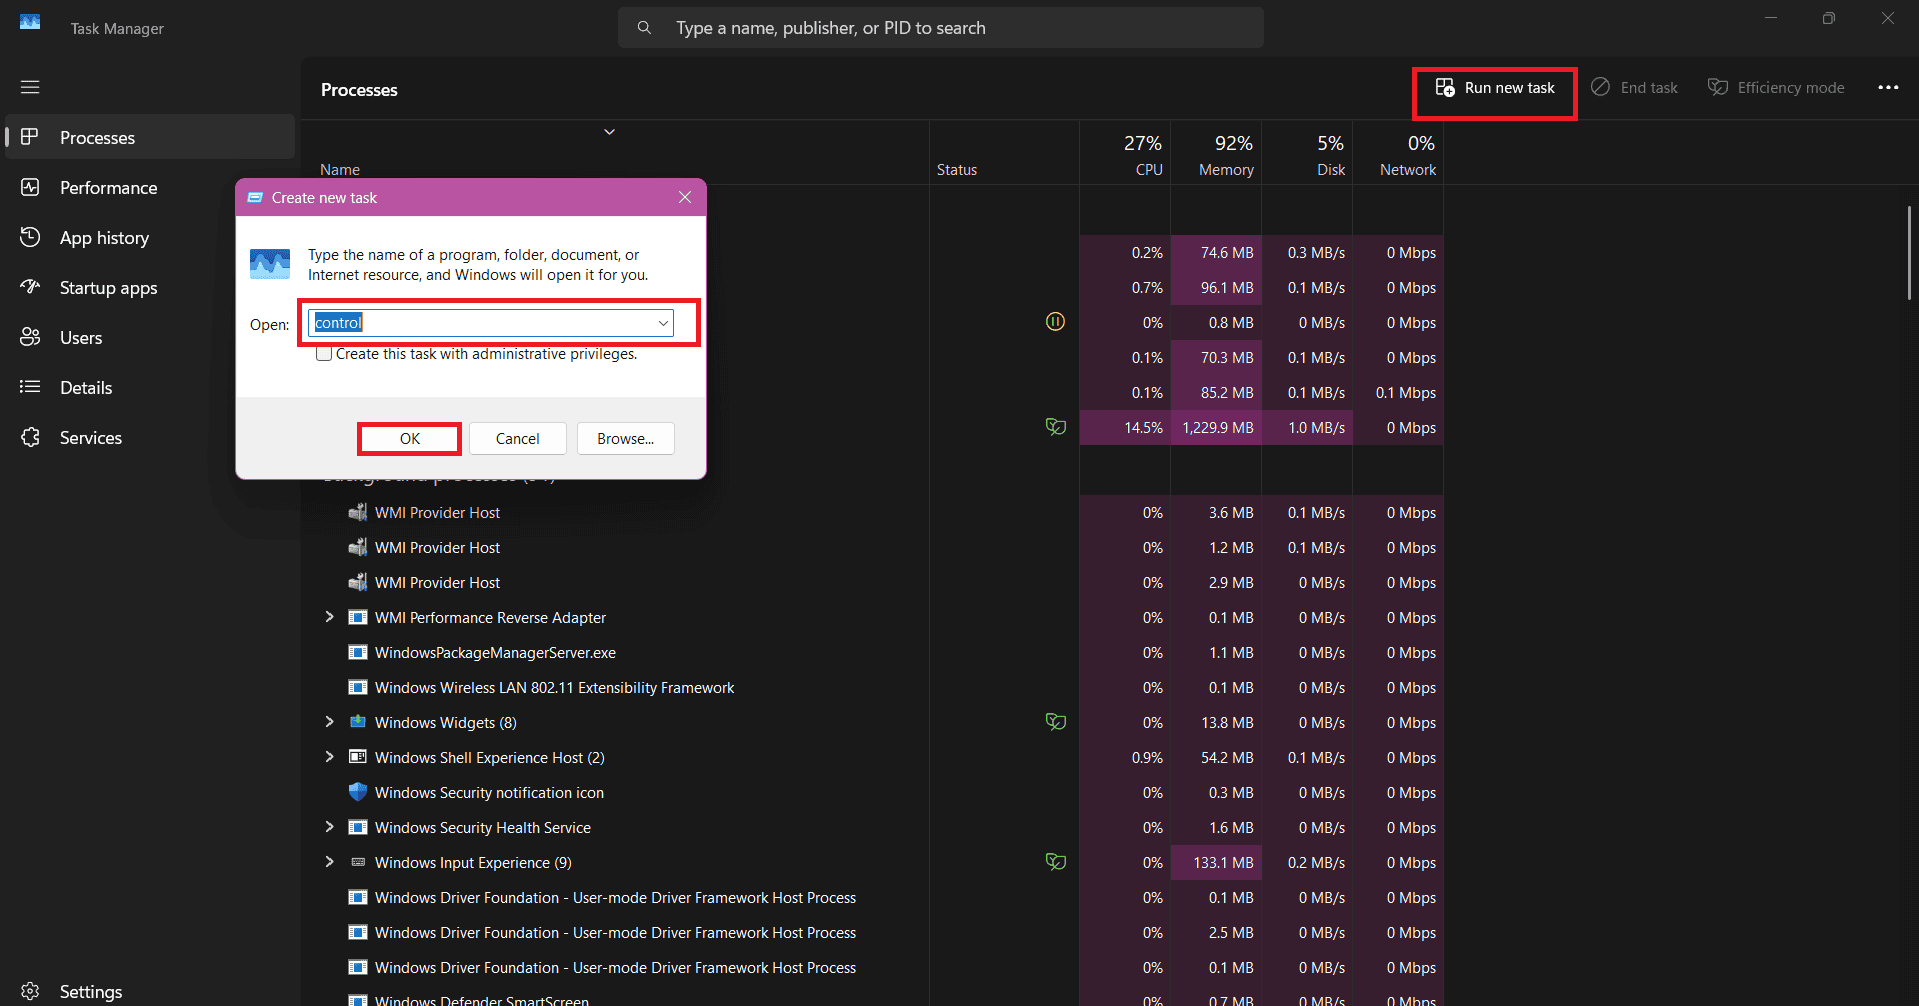Click the Windows Input Experience keyboard icon

[357, 862]
